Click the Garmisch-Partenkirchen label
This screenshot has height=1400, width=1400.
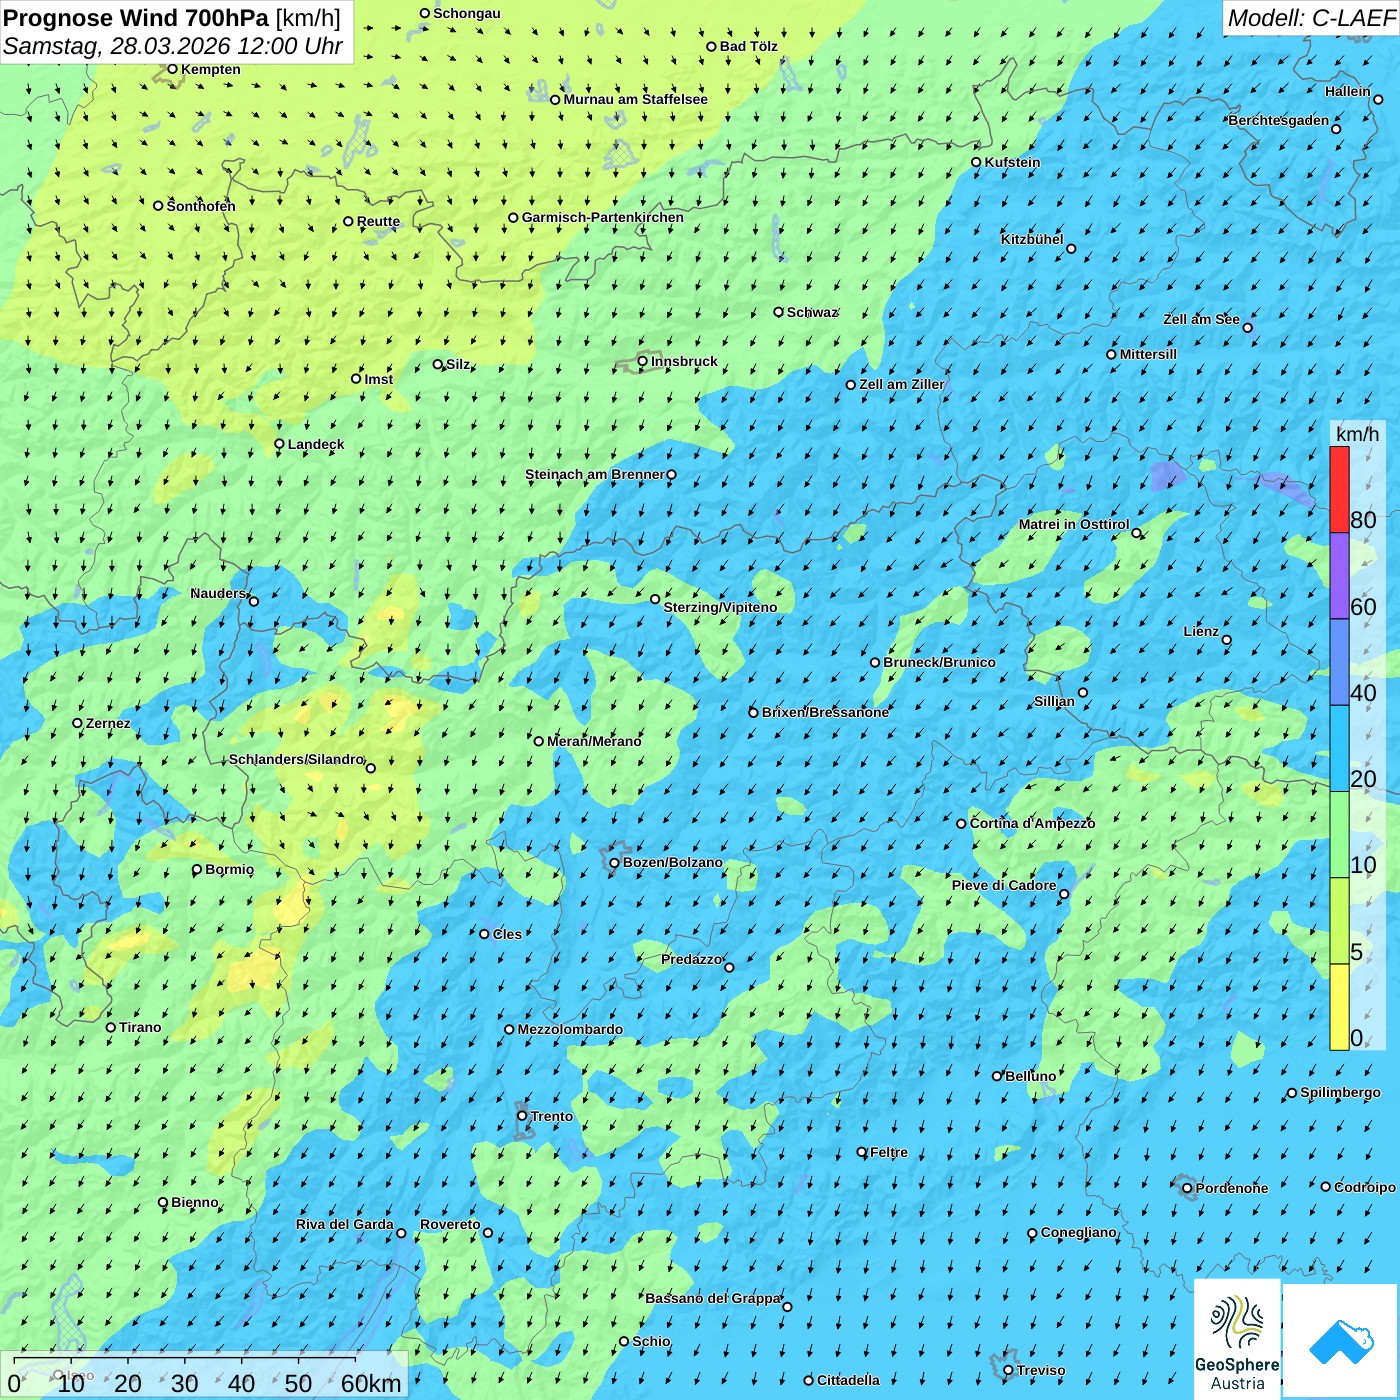(x=603, y=217)
